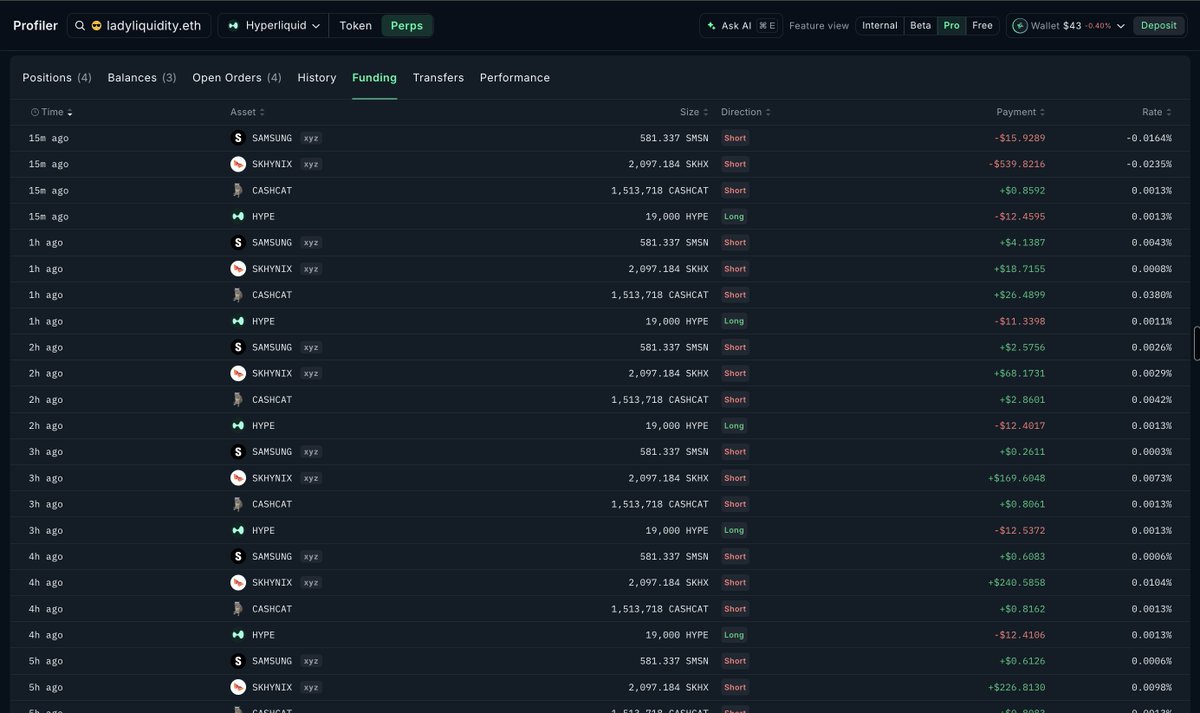Click the SAMSUNG icon in the 3h ago row

pyautogui.click(x=238, y=452)
